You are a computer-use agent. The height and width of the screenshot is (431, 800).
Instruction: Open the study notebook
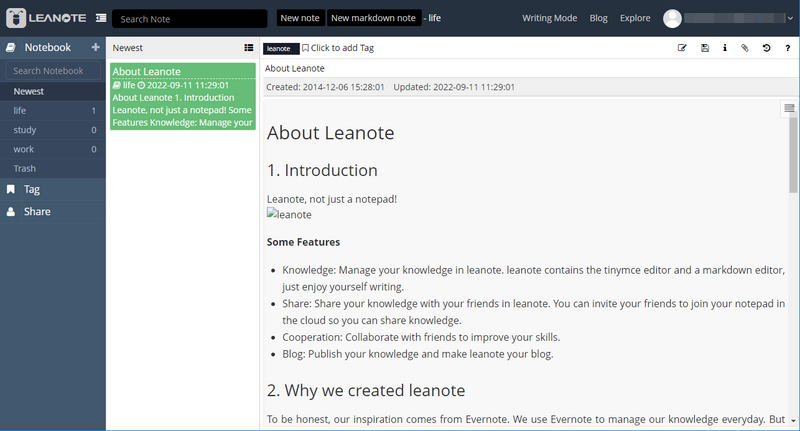coord(53,130)
